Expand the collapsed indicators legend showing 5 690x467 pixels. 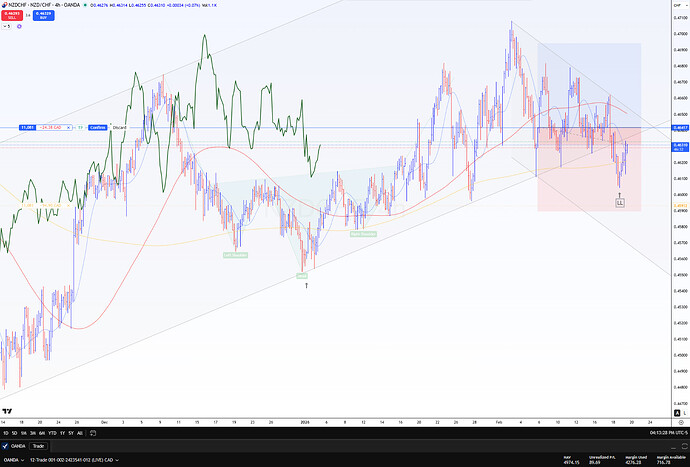point(7,26)
